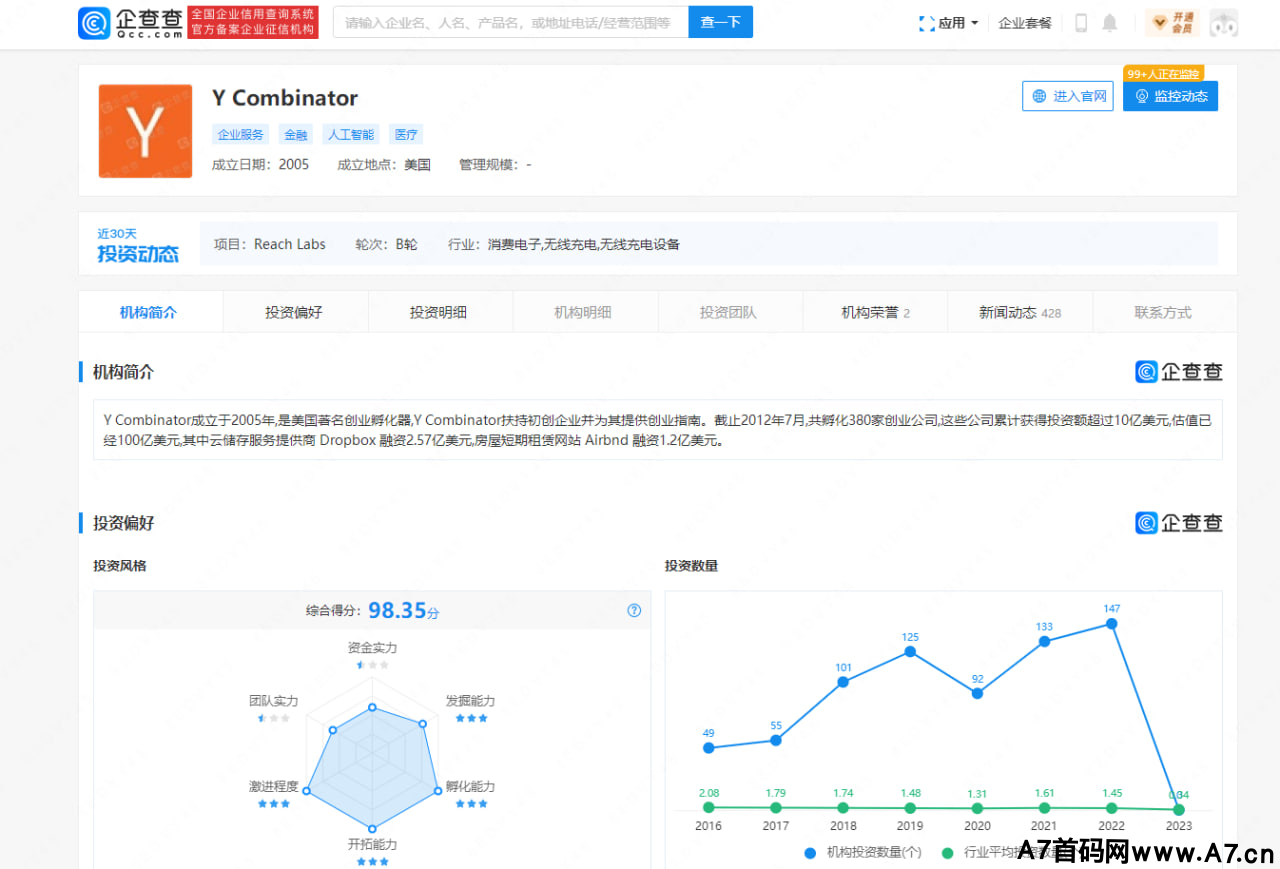Toggle the 机构投资数量(个) legend item

tap(863, 853)
